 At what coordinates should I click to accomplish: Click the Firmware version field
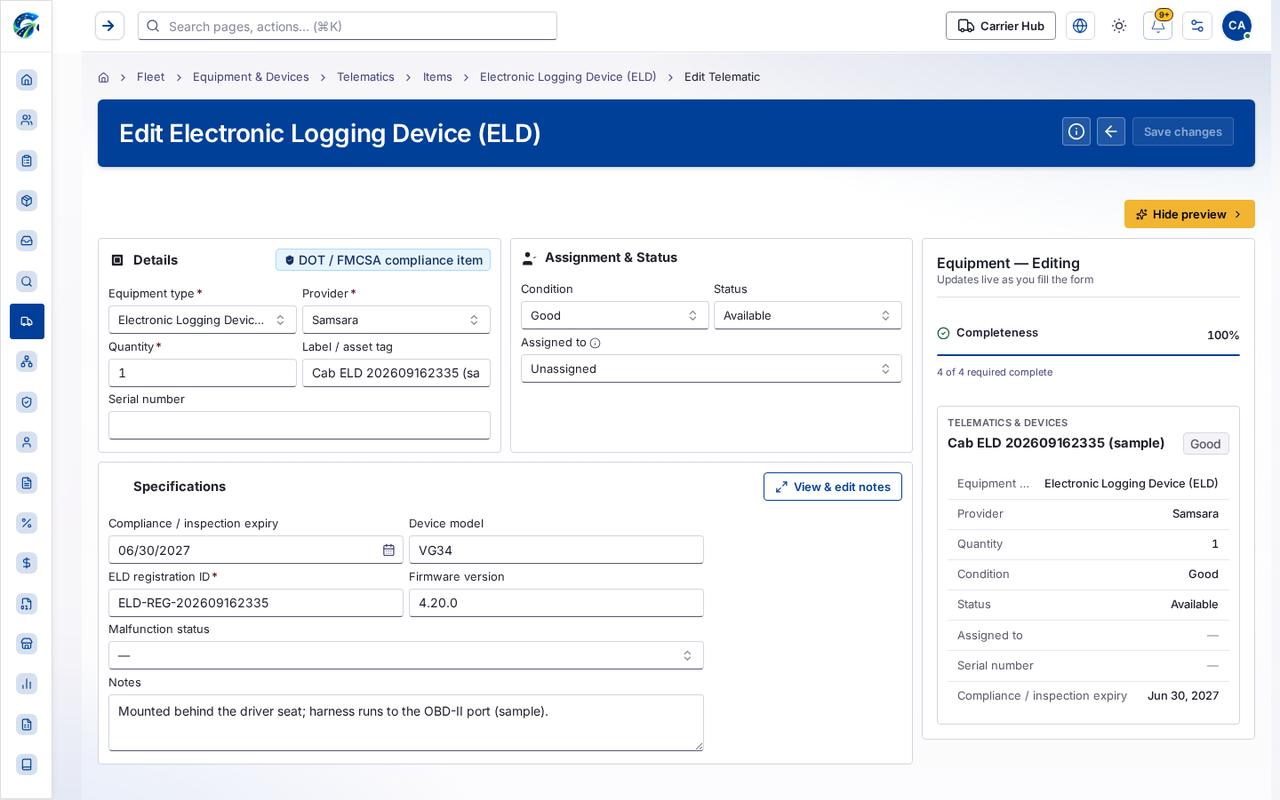556,603
